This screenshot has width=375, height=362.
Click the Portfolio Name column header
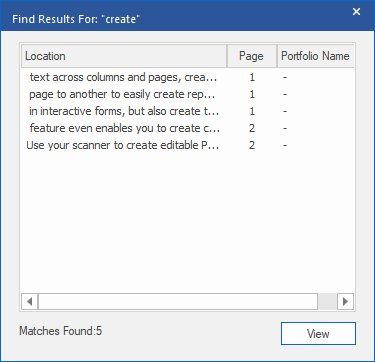pyautogui.click(x=315, y=56)
